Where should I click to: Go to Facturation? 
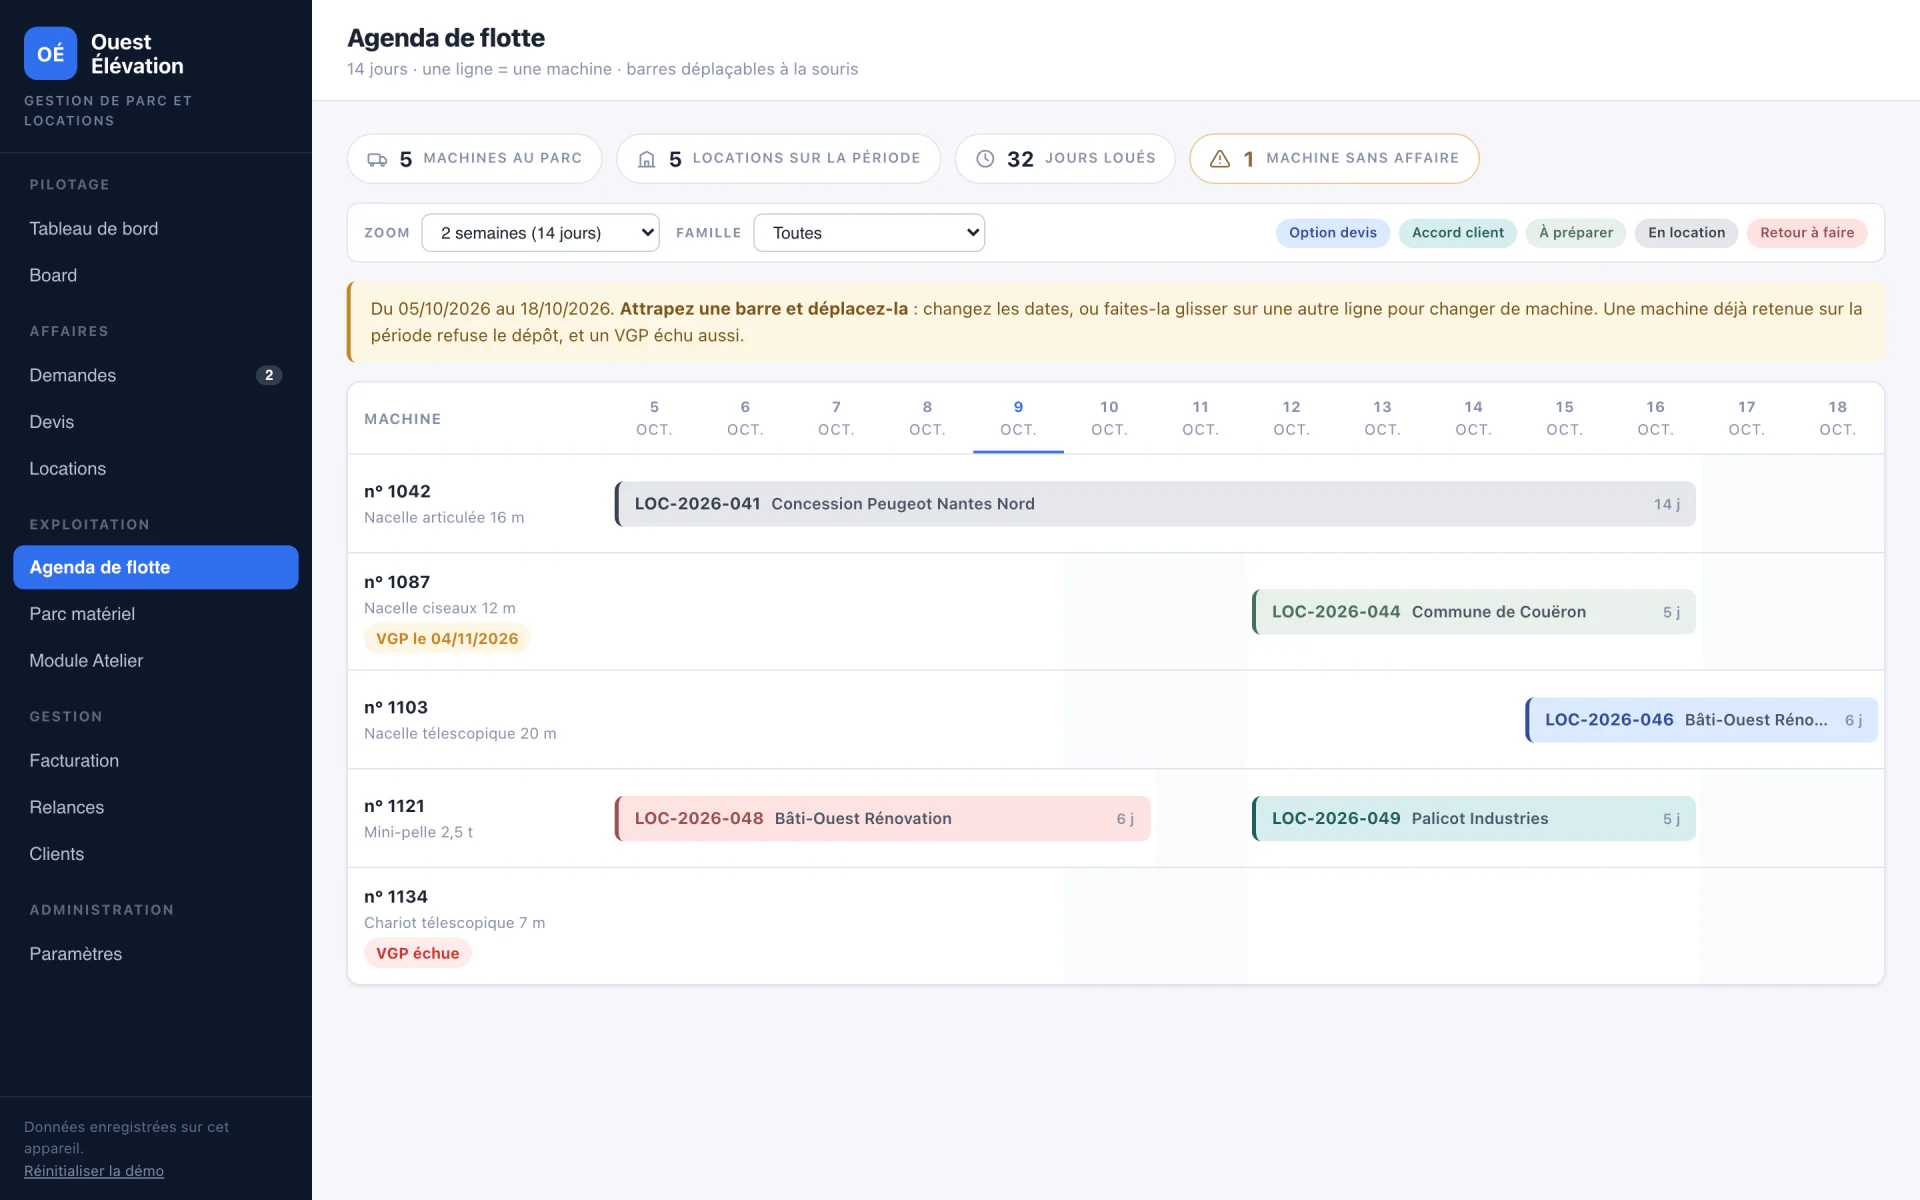point(156,761)
